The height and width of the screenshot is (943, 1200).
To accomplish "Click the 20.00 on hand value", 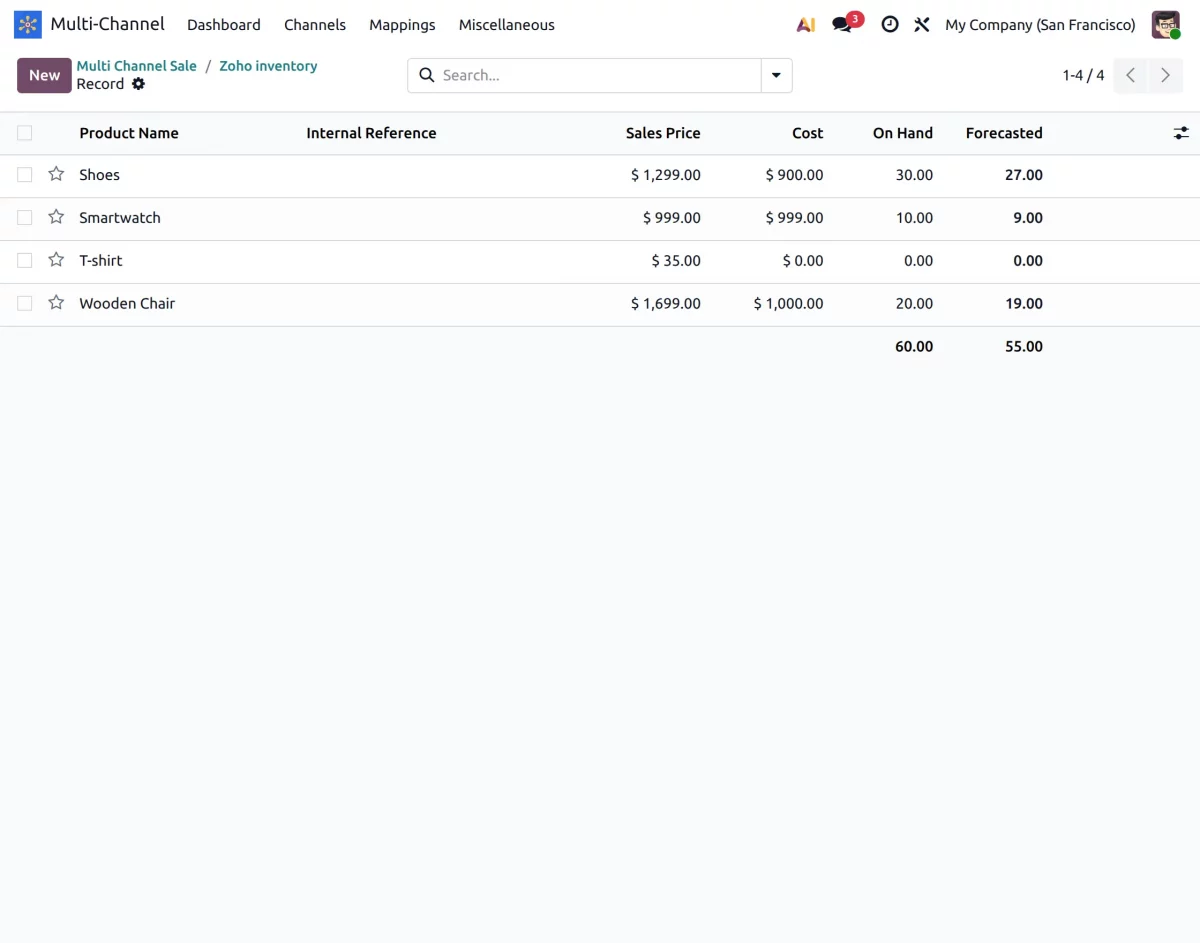I will [x=914, y=304].
